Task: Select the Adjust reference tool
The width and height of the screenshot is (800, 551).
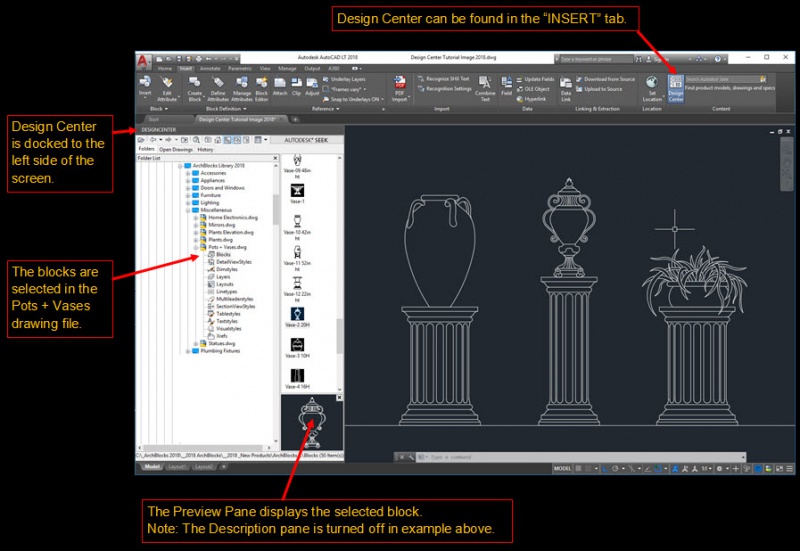Action: coord(312,86)
